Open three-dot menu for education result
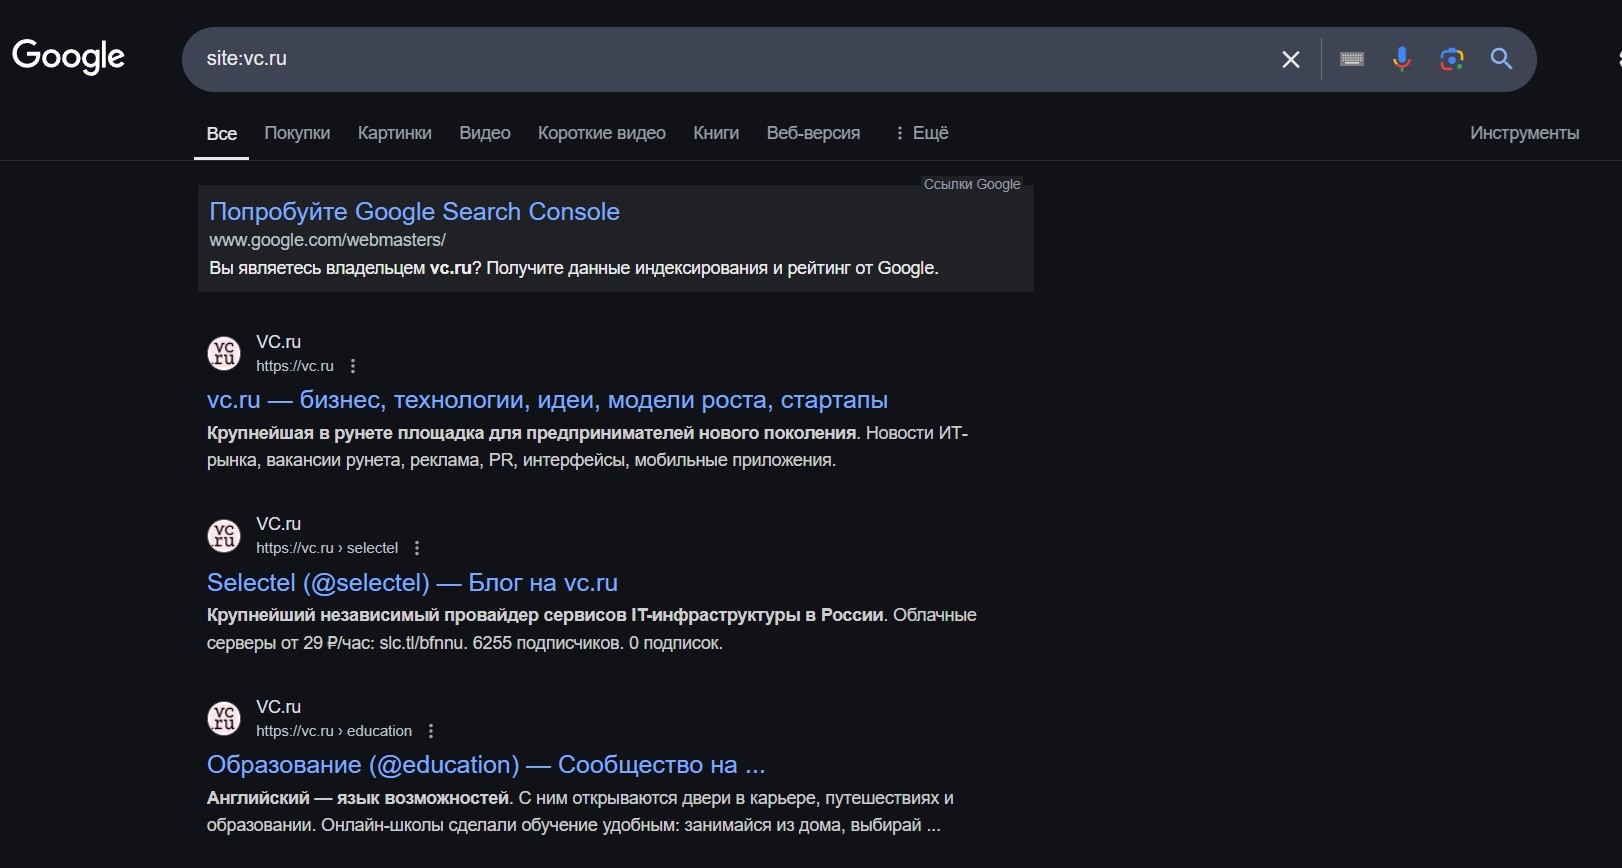 pos(431,731)
